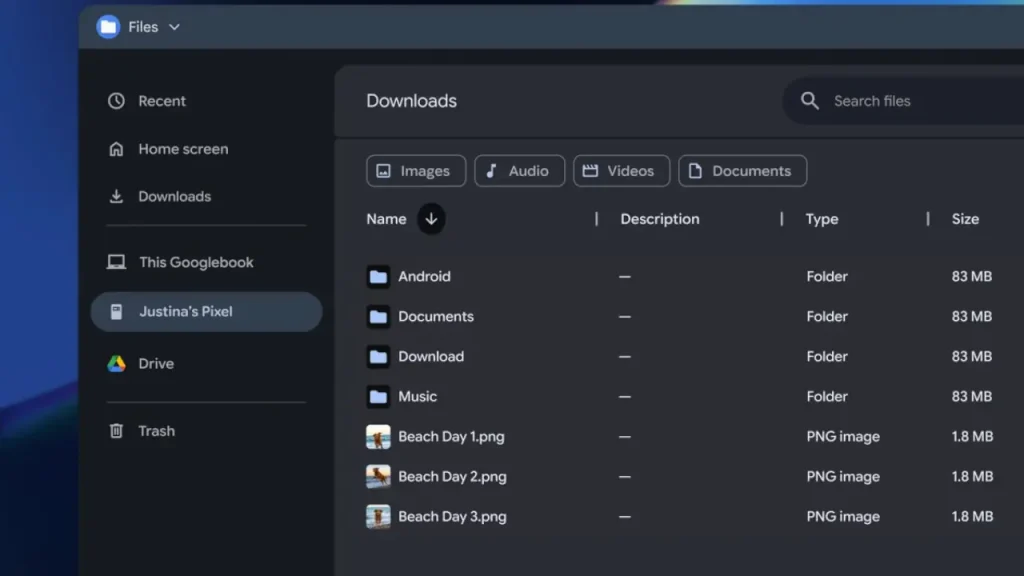Select the Android folder name

click(x=424, y=277)
